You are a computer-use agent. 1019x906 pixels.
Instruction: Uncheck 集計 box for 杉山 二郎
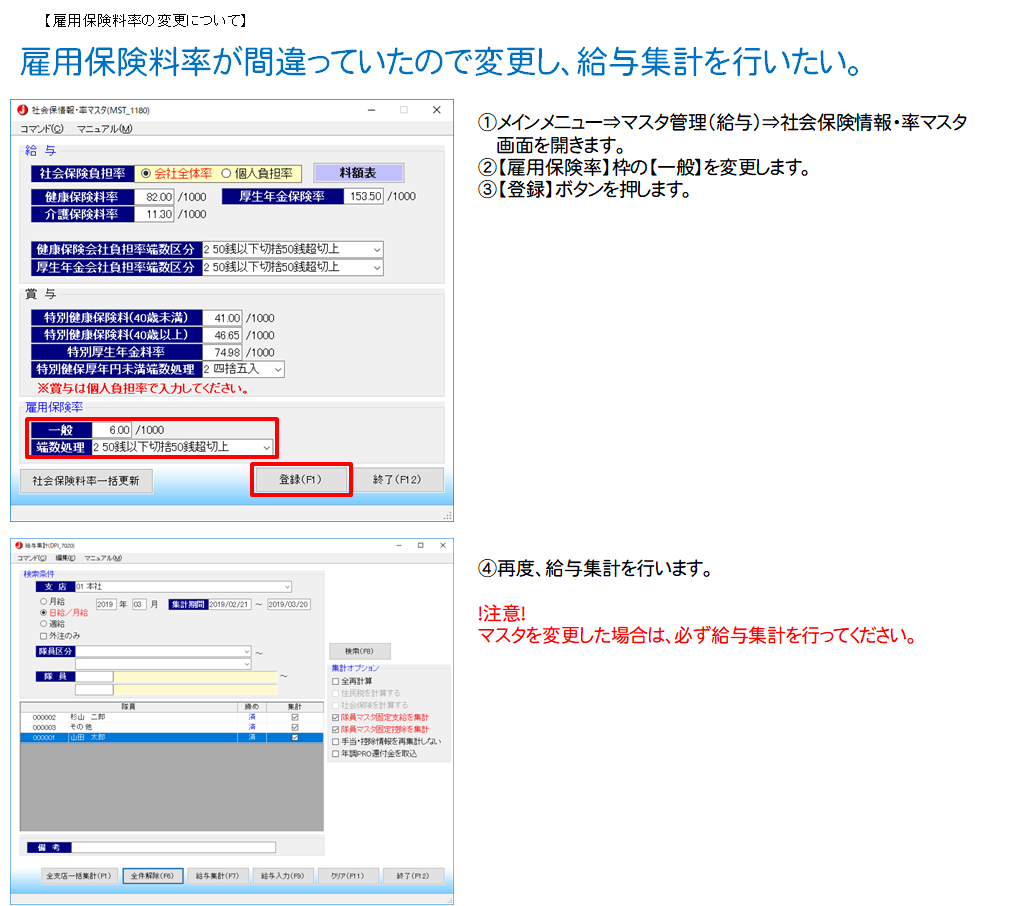click(294, 716)
